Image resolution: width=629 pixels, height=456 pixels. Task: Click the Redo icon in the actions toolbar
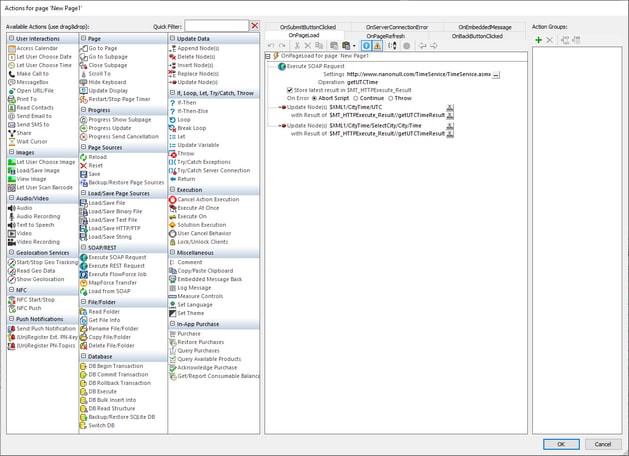pos(282,46)
